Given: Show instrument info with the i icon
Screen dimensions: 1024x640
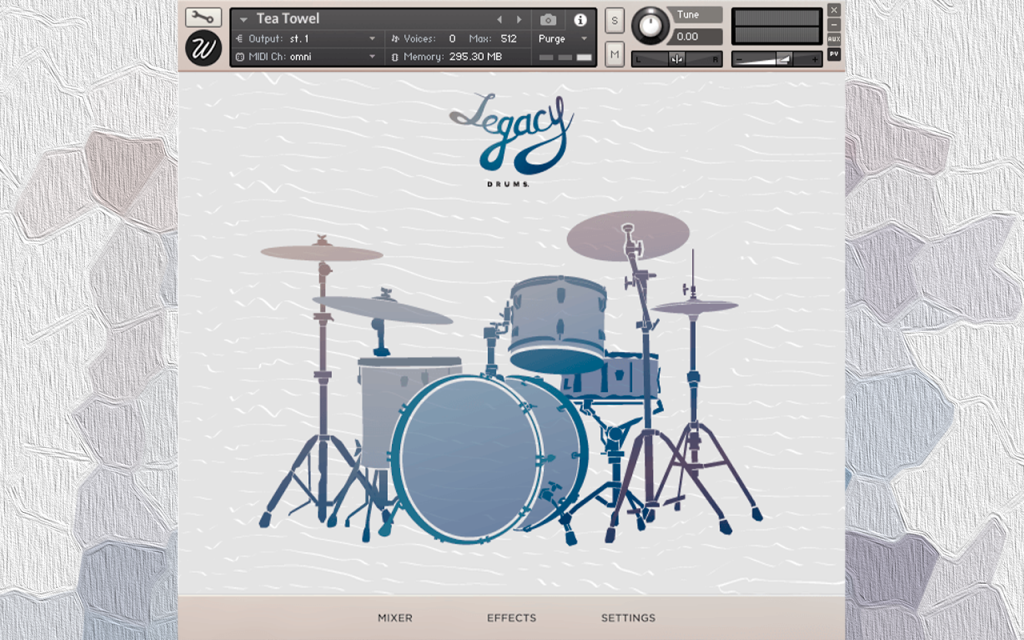Looking at the screenshot, I should (580, 20).
